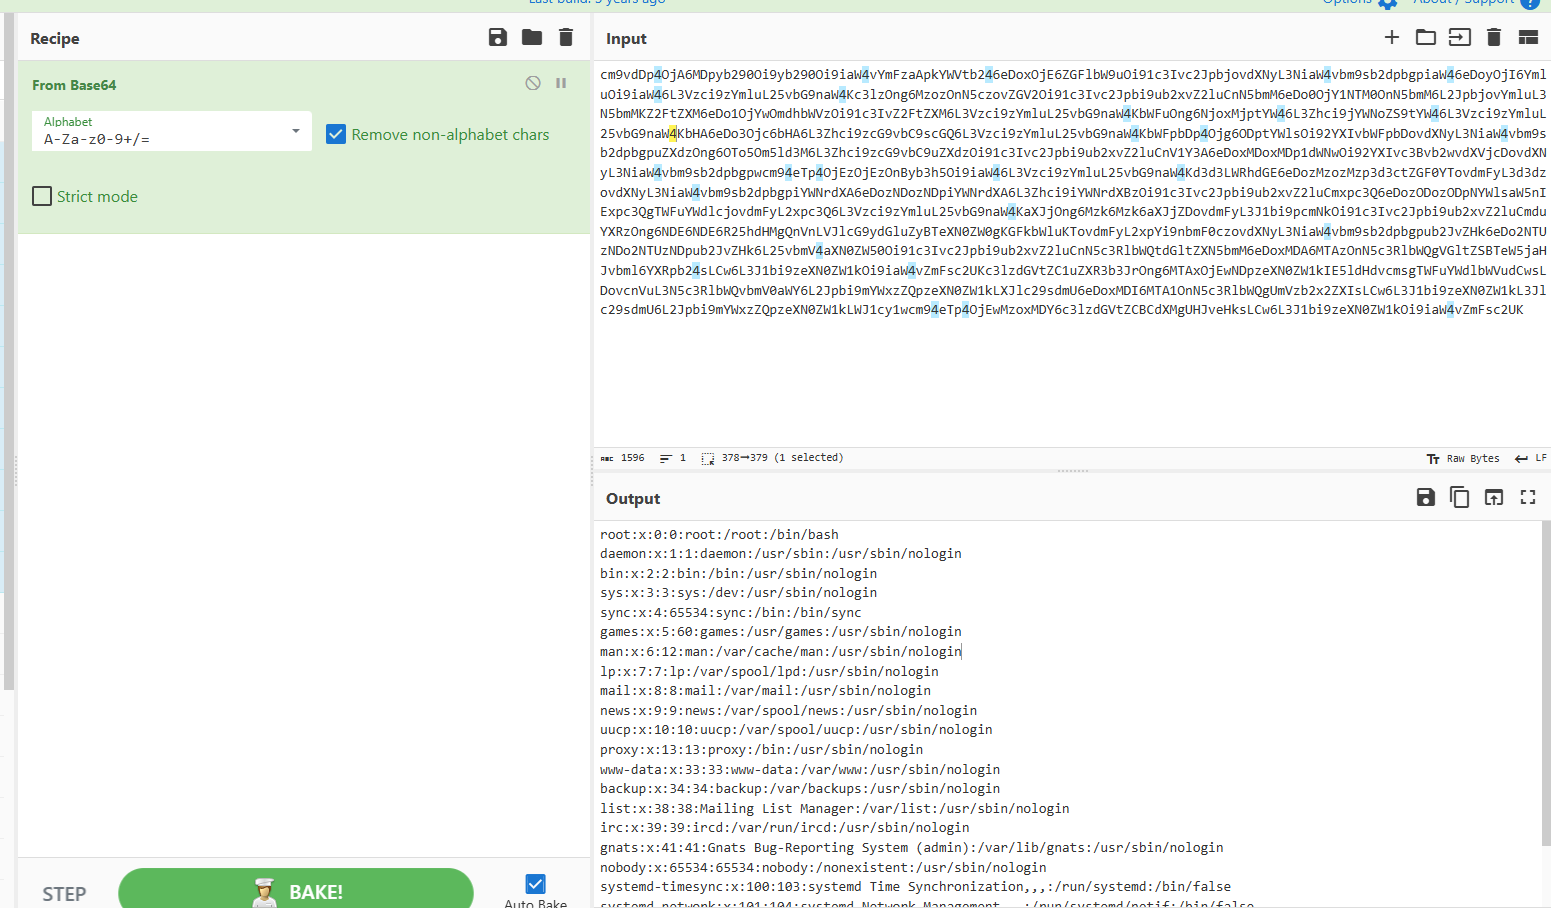Set breakpoint on From Base64 operation
This screenshot has height=908, width=1551.
pyautogui.click(x=561, y=83)
